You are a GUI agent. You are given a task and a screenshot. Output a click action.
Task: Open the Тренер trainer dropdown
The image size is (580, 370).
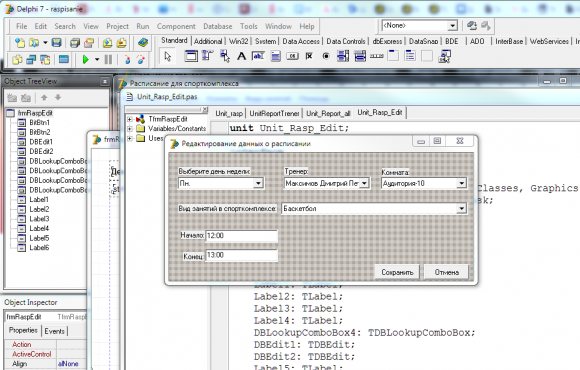tap(364, 183)
